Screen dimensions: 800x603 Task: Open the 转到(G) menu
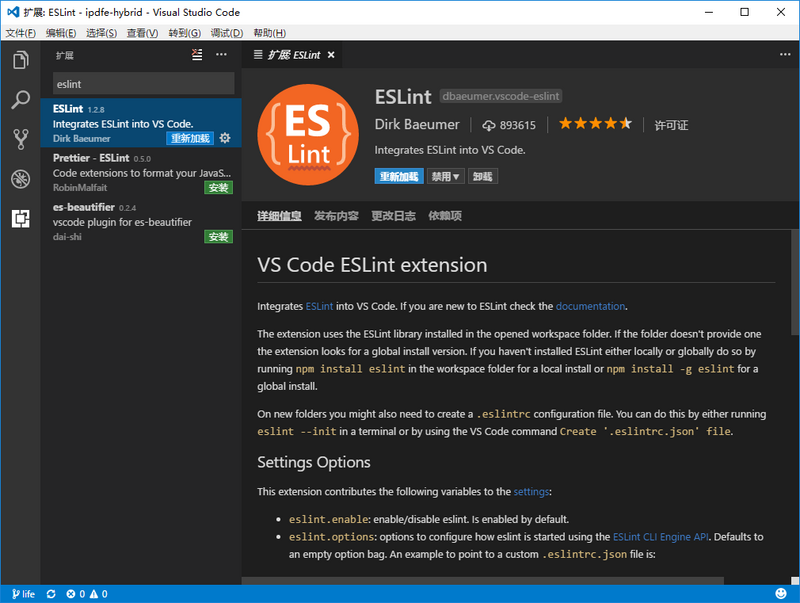coord(184,33)
